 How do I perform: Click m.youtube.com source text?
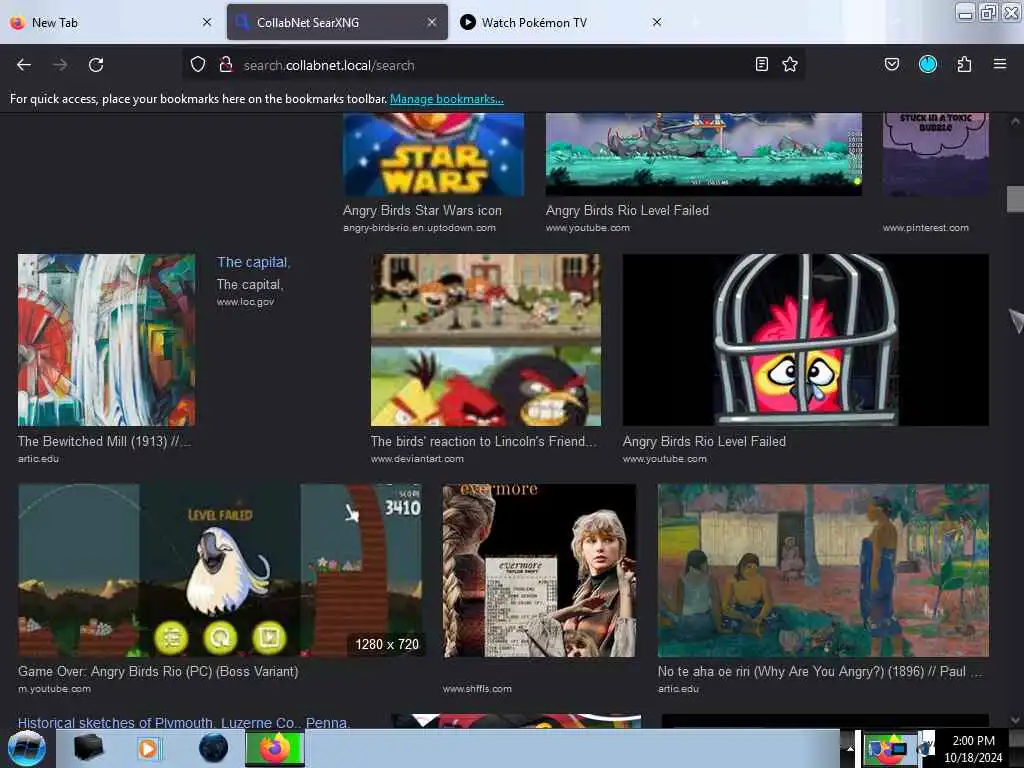54,689
